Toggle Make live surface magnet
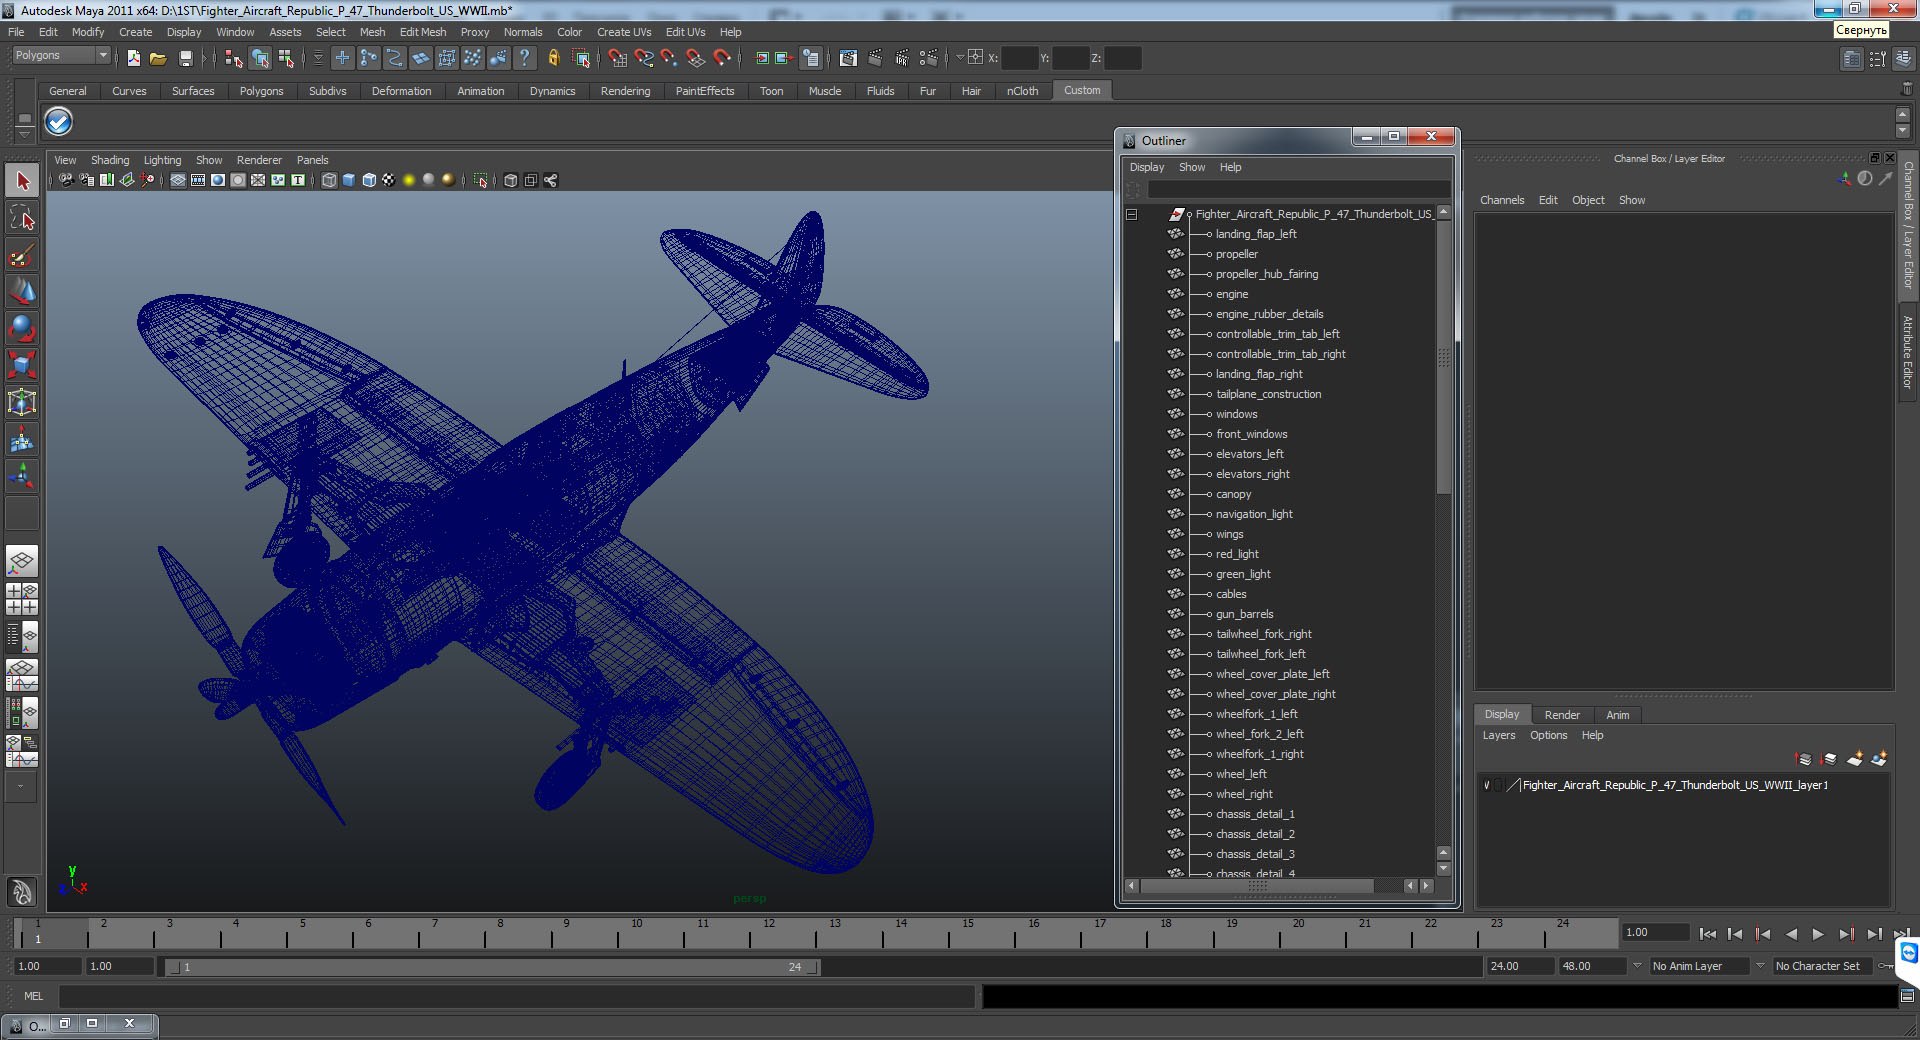 click(722, 59)
